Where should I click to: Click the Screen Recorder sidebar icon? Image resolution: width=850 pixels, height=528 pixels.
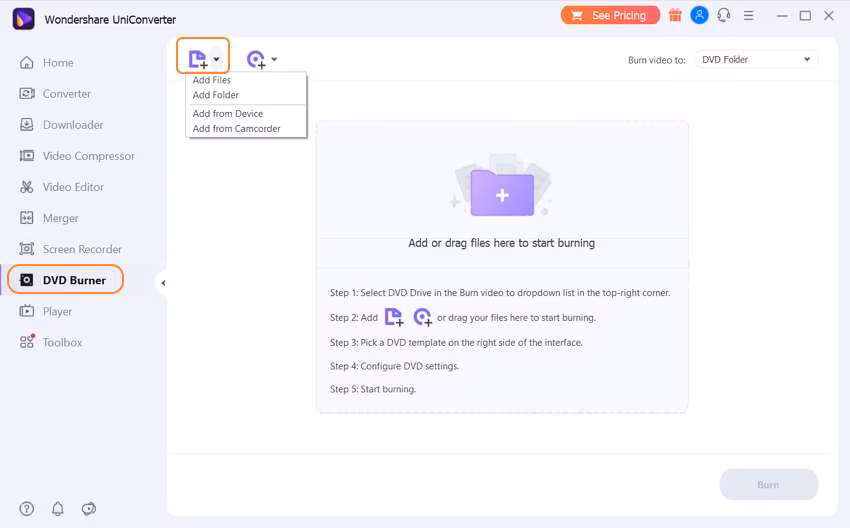[x=27, y=249]
